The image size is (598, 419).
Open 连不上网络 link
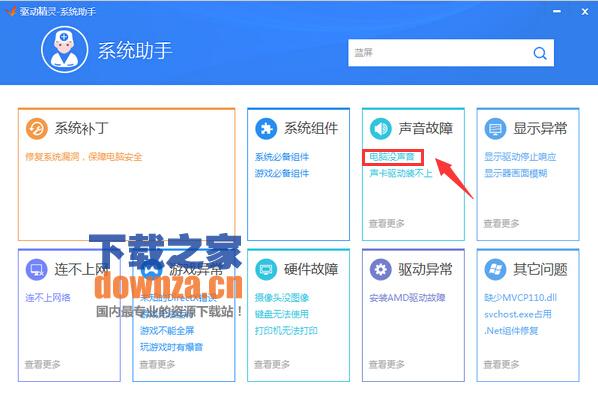[48, 297]
